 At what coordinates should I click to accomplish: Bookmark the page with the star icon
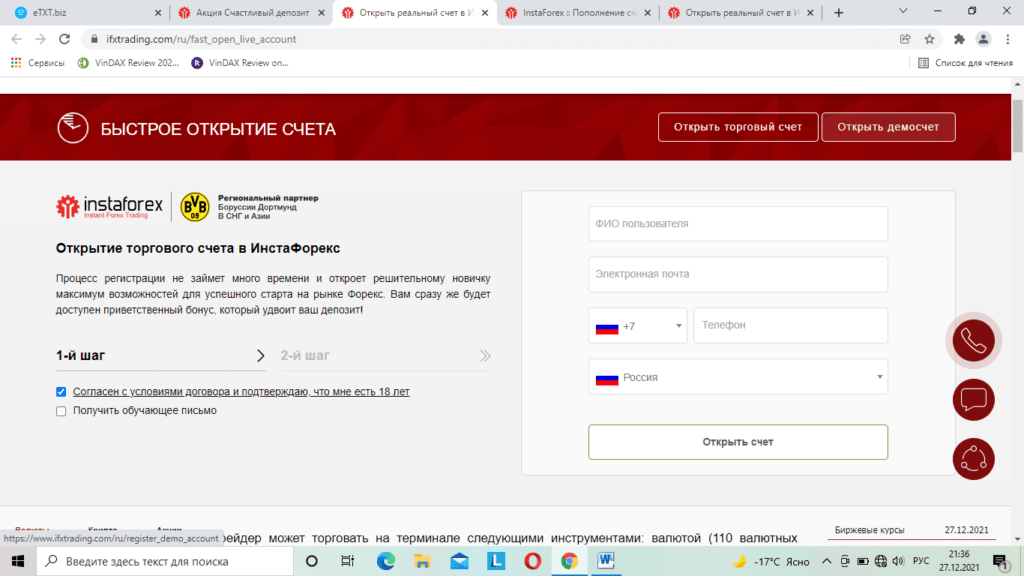(x=930, y=37)
